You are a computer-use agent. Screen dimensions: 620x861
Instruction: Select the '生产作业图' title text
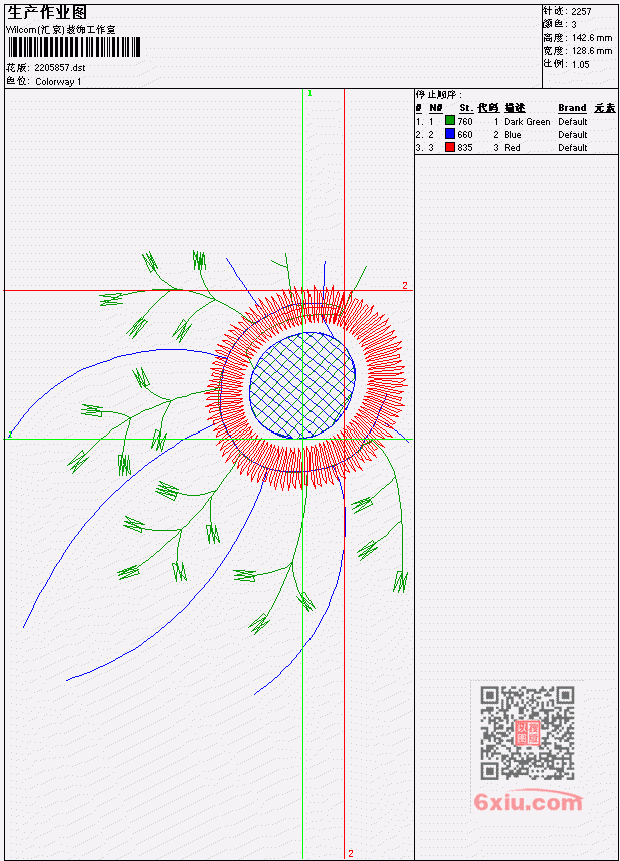tap(47, 13)
